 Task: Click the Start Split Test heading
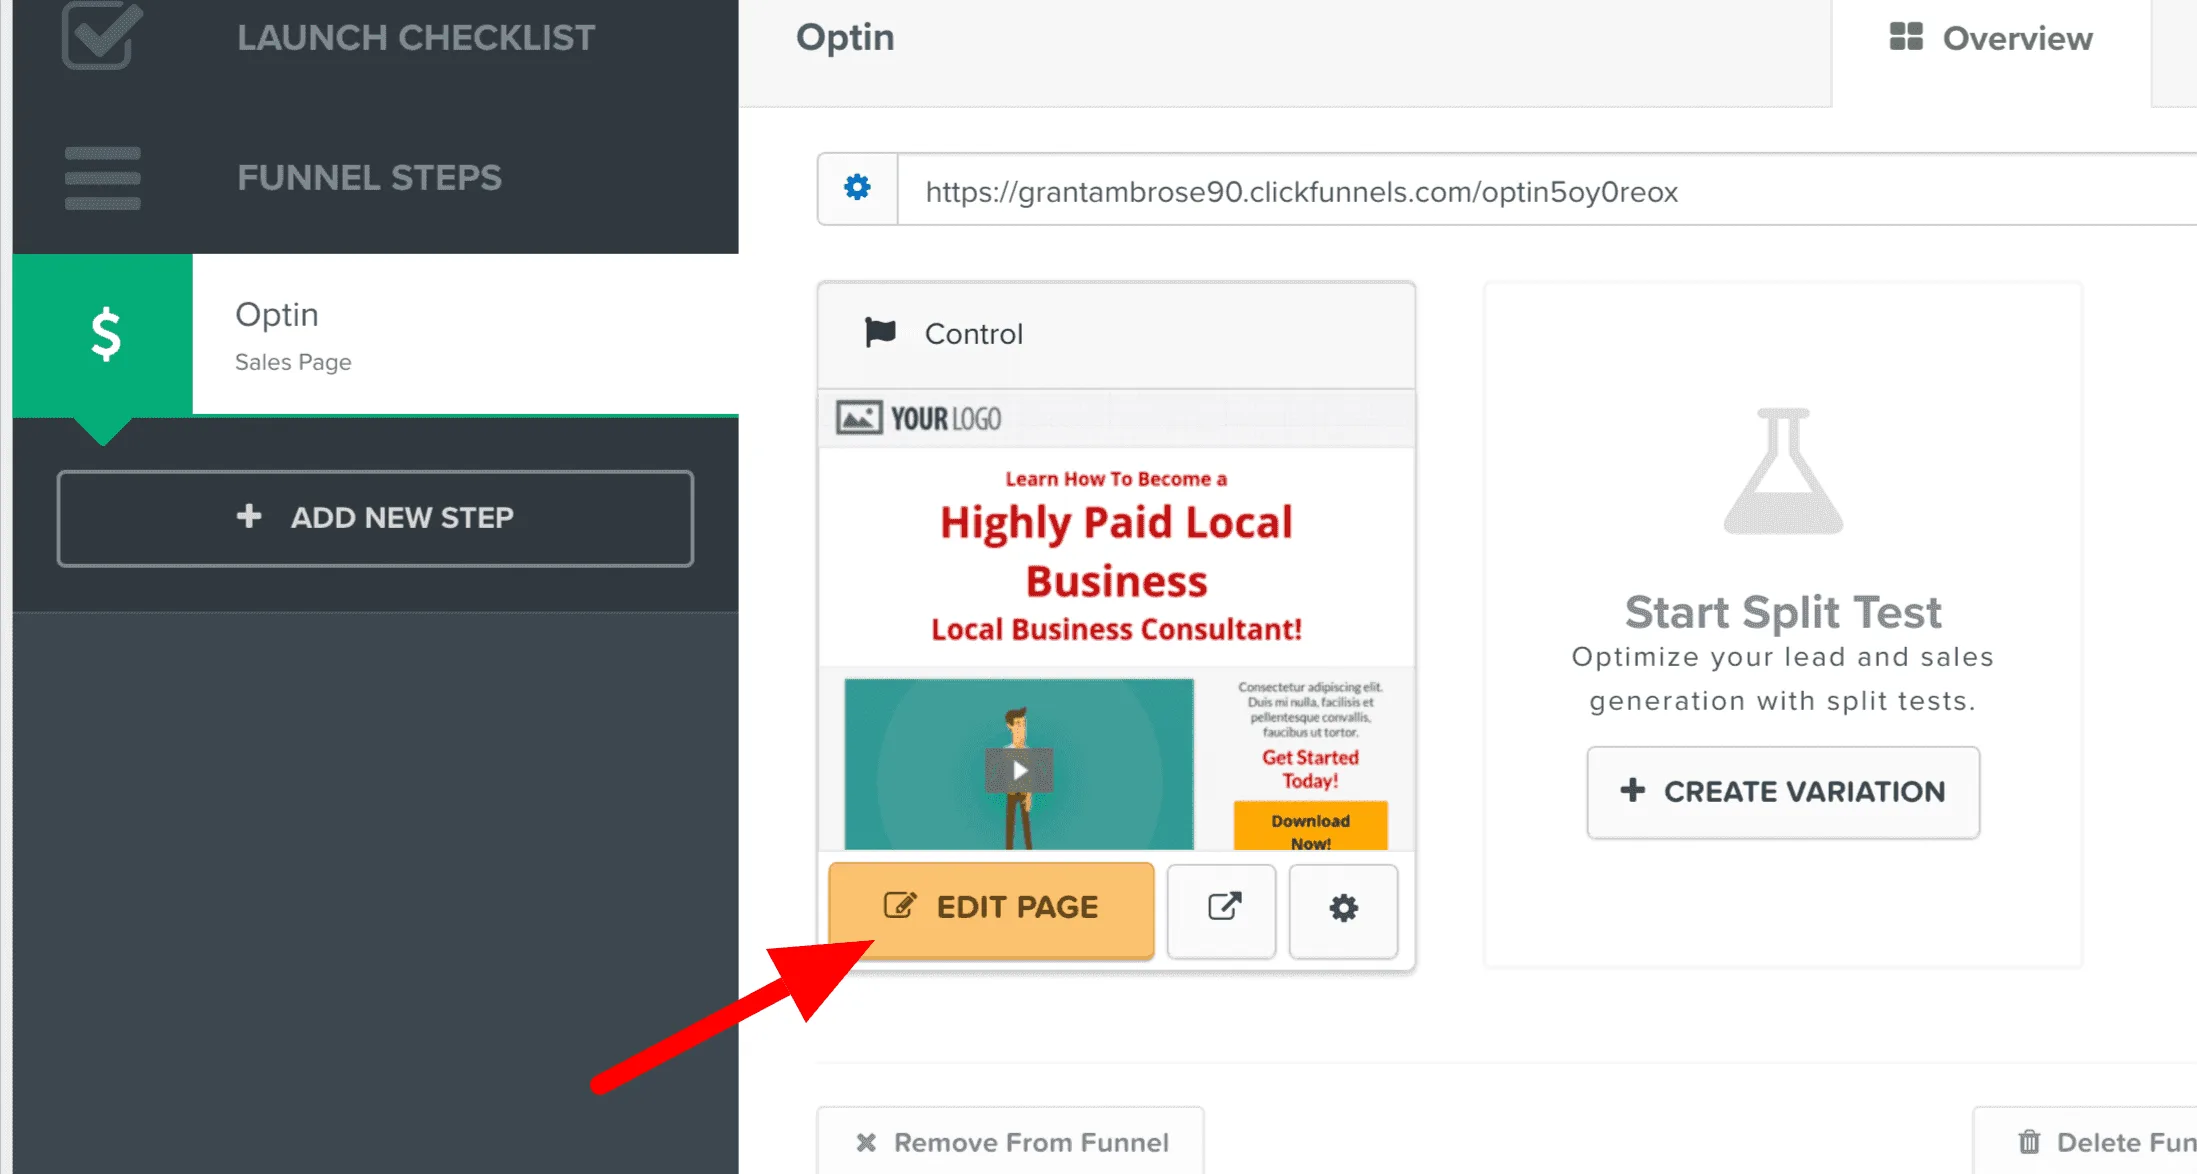1783,612
